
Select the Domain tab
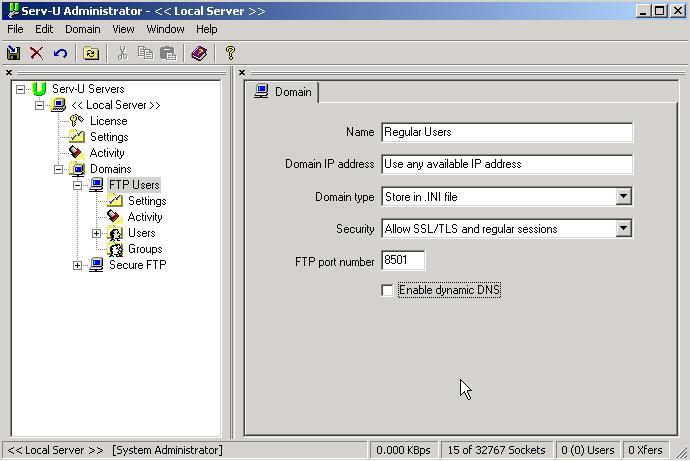pos(283,92)
